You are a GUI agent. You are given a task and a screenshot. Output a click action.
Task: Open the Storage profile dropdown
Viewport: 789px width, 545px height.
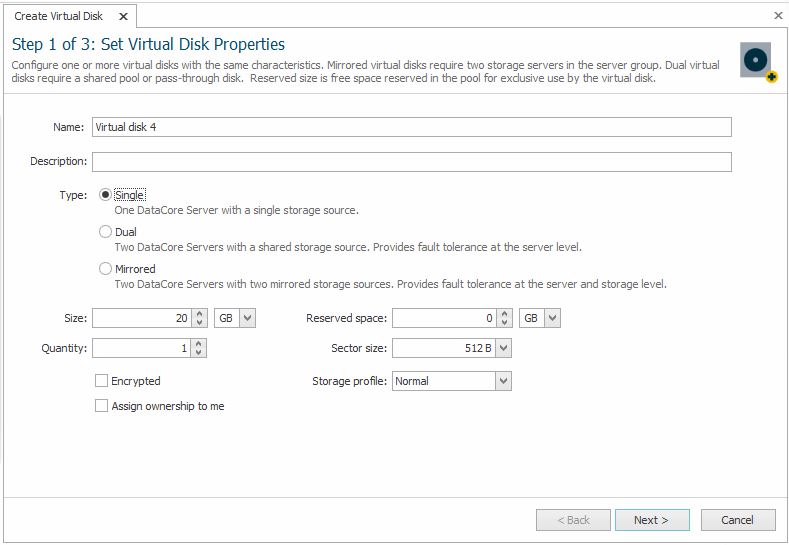pyautogui.click(x=503, y=381)
